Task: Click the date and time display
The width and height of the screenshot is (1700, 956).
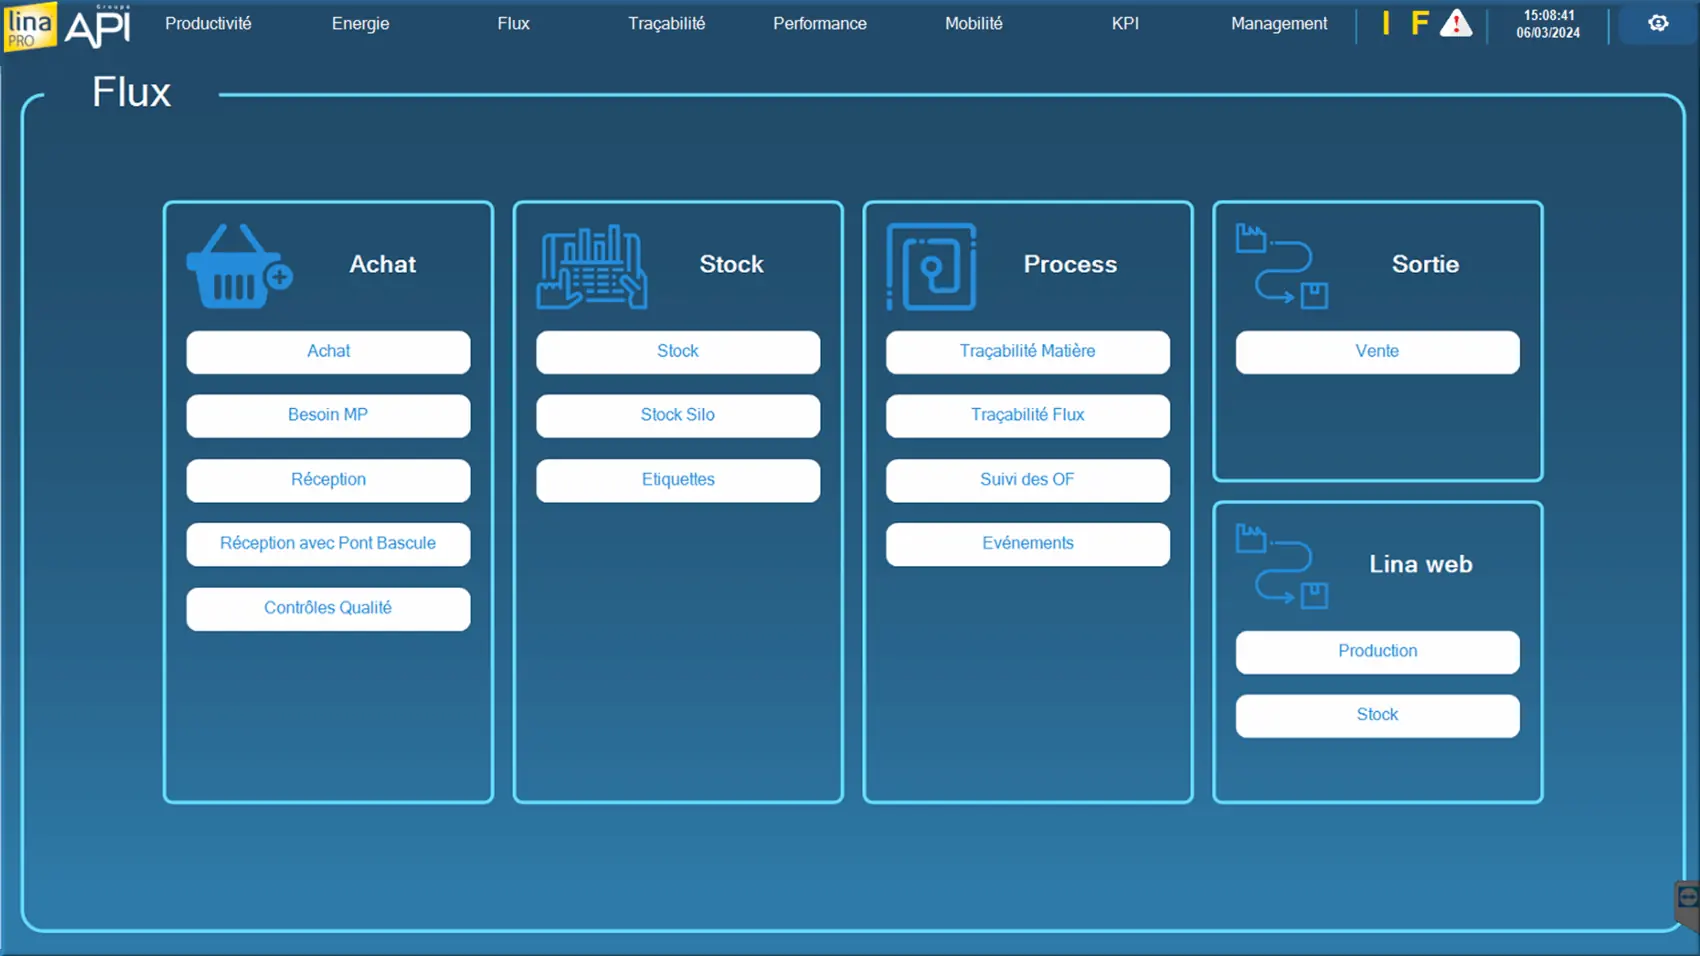Action: click(1547, 24)
